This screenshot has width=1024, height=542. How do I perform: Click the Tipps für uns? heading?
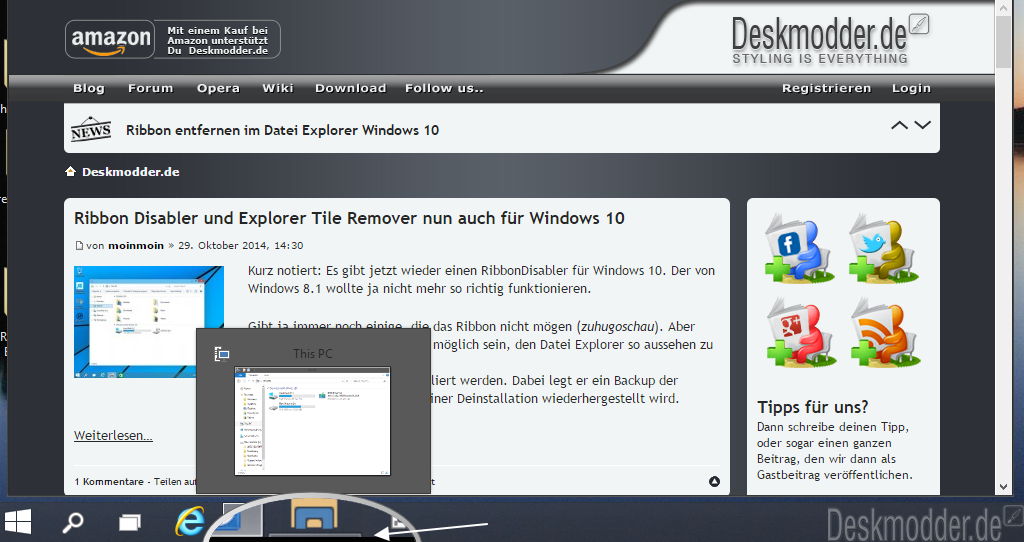[812, 407]
